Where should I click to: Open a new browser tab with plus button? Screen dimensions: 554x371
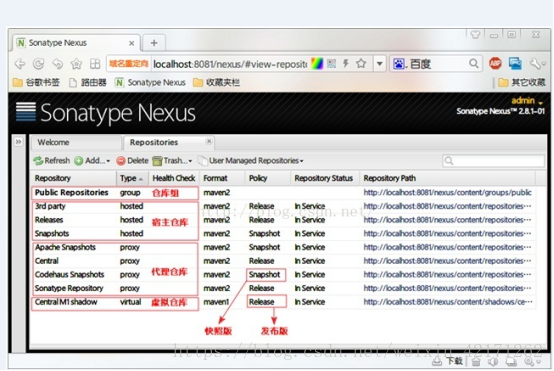coord(154,43)
